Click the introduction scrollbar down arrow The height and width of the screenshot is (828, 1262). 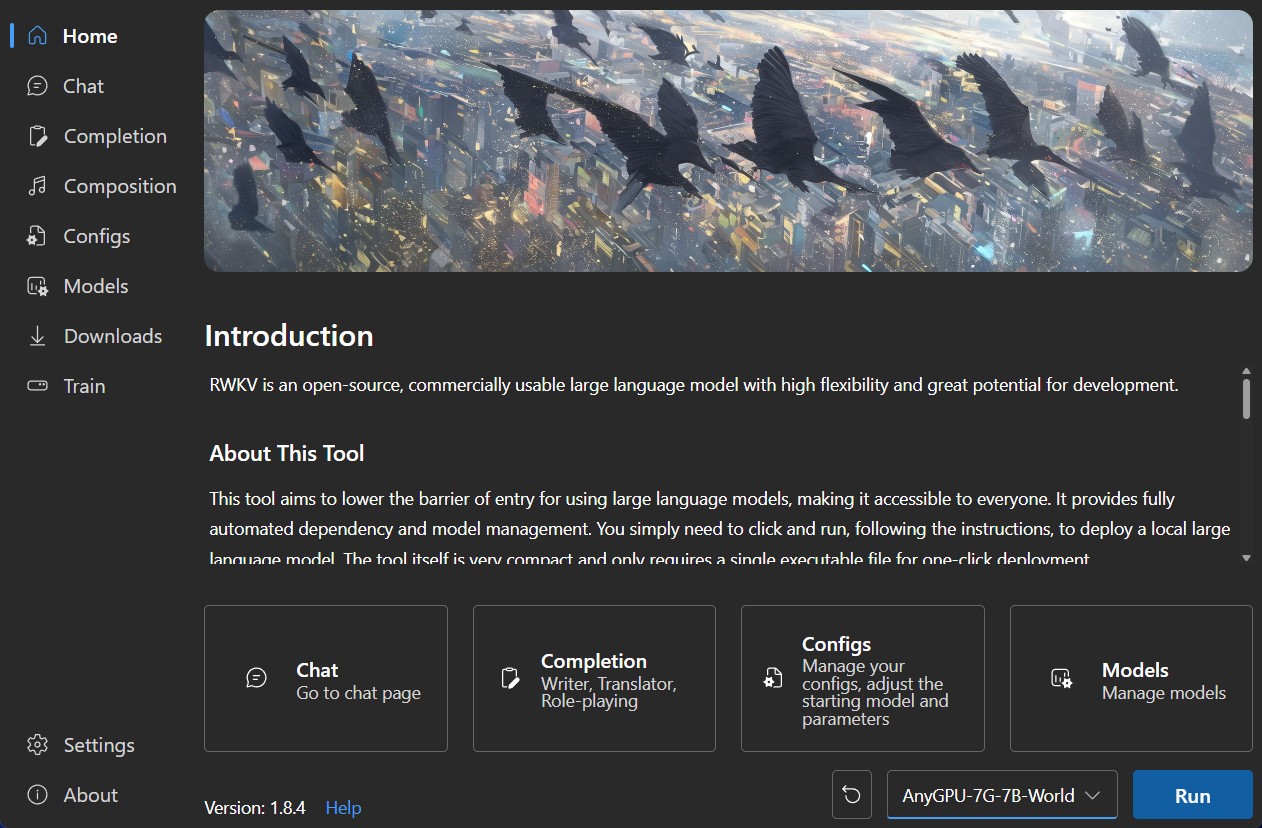[1246, 557]
